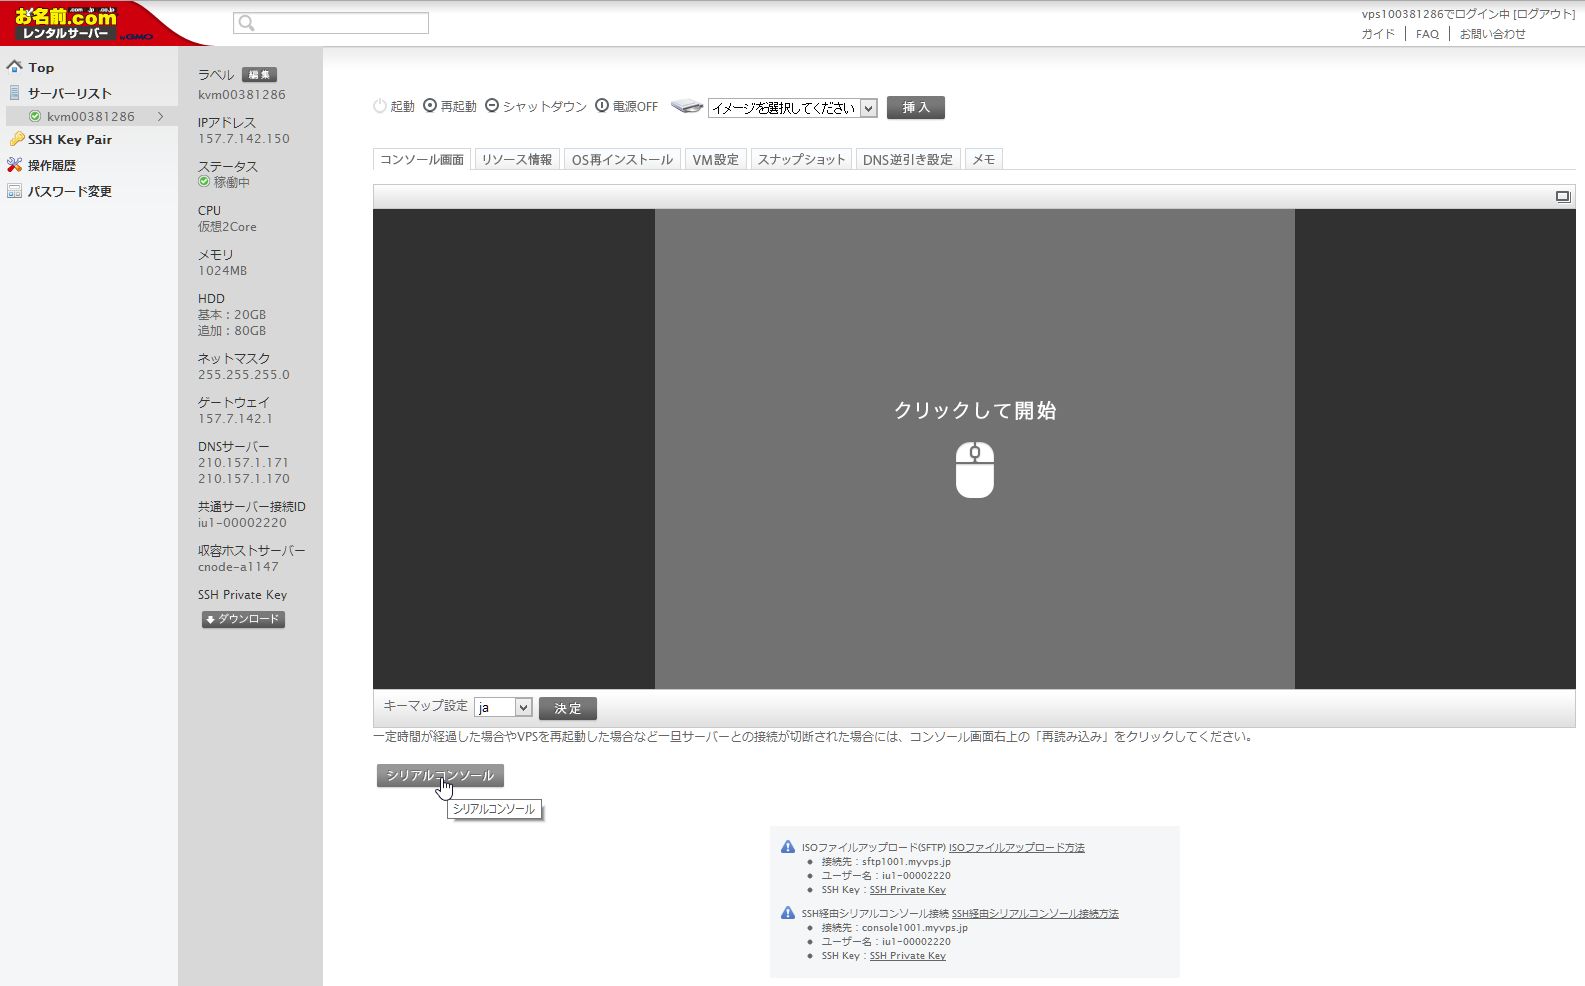1585x986 pixels.
Task: Click the disk drive image icon
Action: click(687, 106)
